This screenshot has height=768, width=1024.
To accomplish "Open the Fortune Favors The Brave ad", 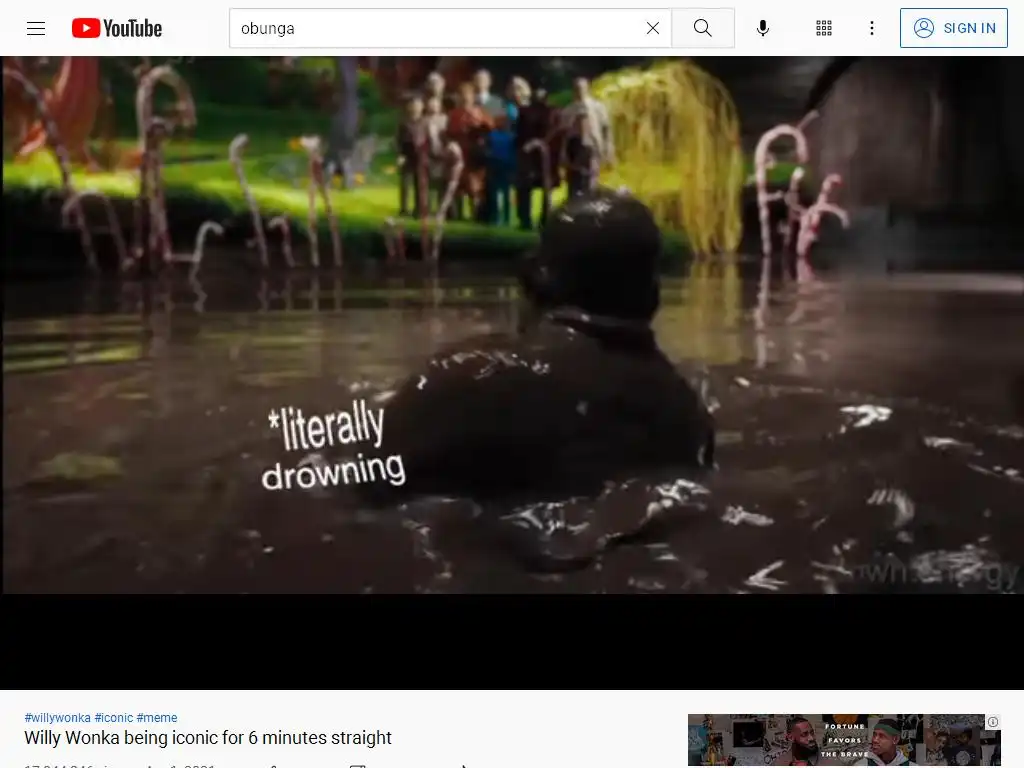I will [844, 741].
